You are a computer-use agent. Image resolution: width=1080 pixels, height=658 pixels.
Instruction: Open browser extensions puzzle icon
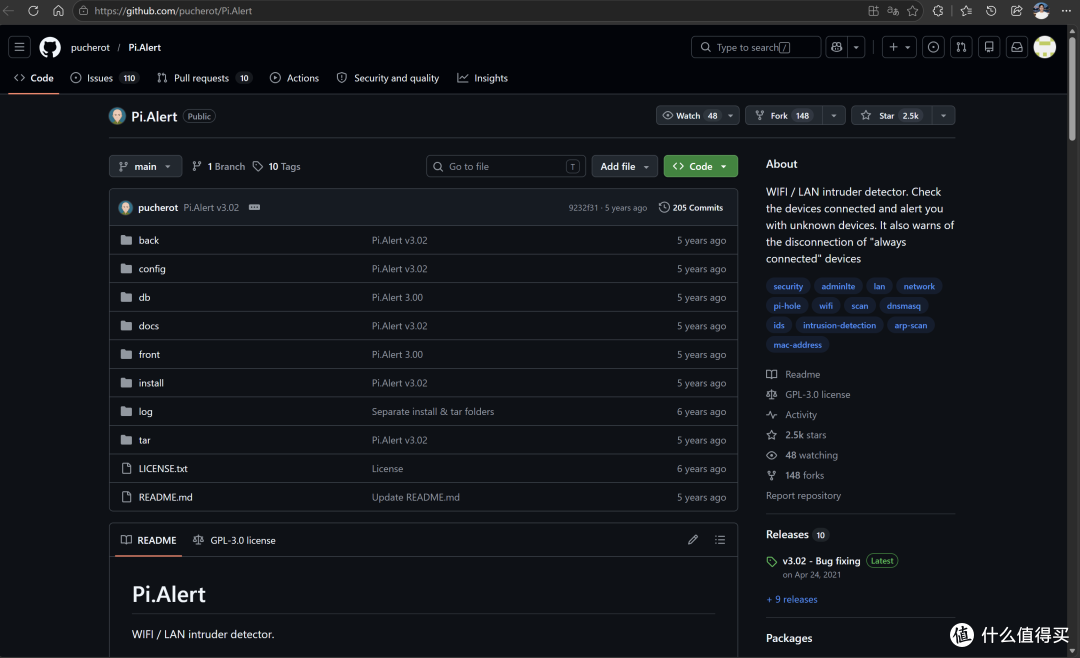pyautogui.click(x=938, y=10)
